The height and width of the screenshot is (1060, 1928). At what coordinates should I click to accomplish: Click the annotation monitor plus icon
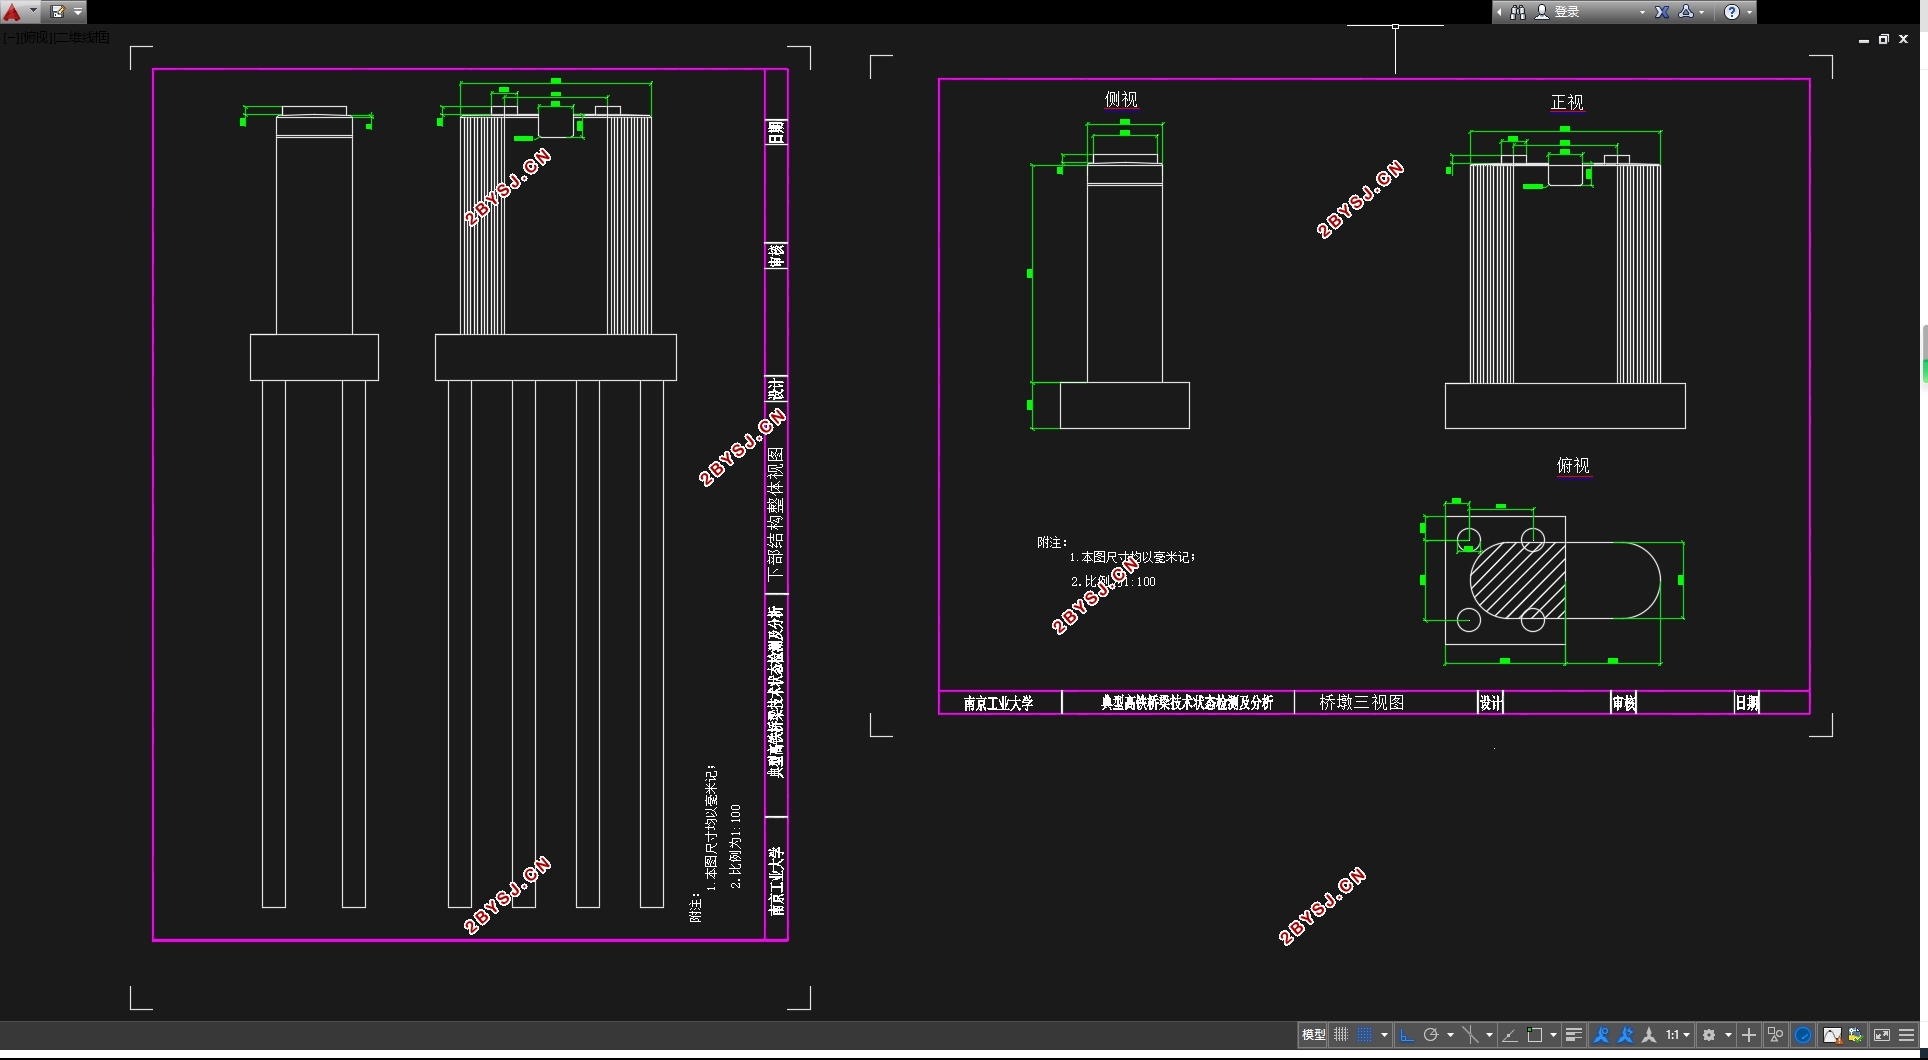[1749, 1035]
